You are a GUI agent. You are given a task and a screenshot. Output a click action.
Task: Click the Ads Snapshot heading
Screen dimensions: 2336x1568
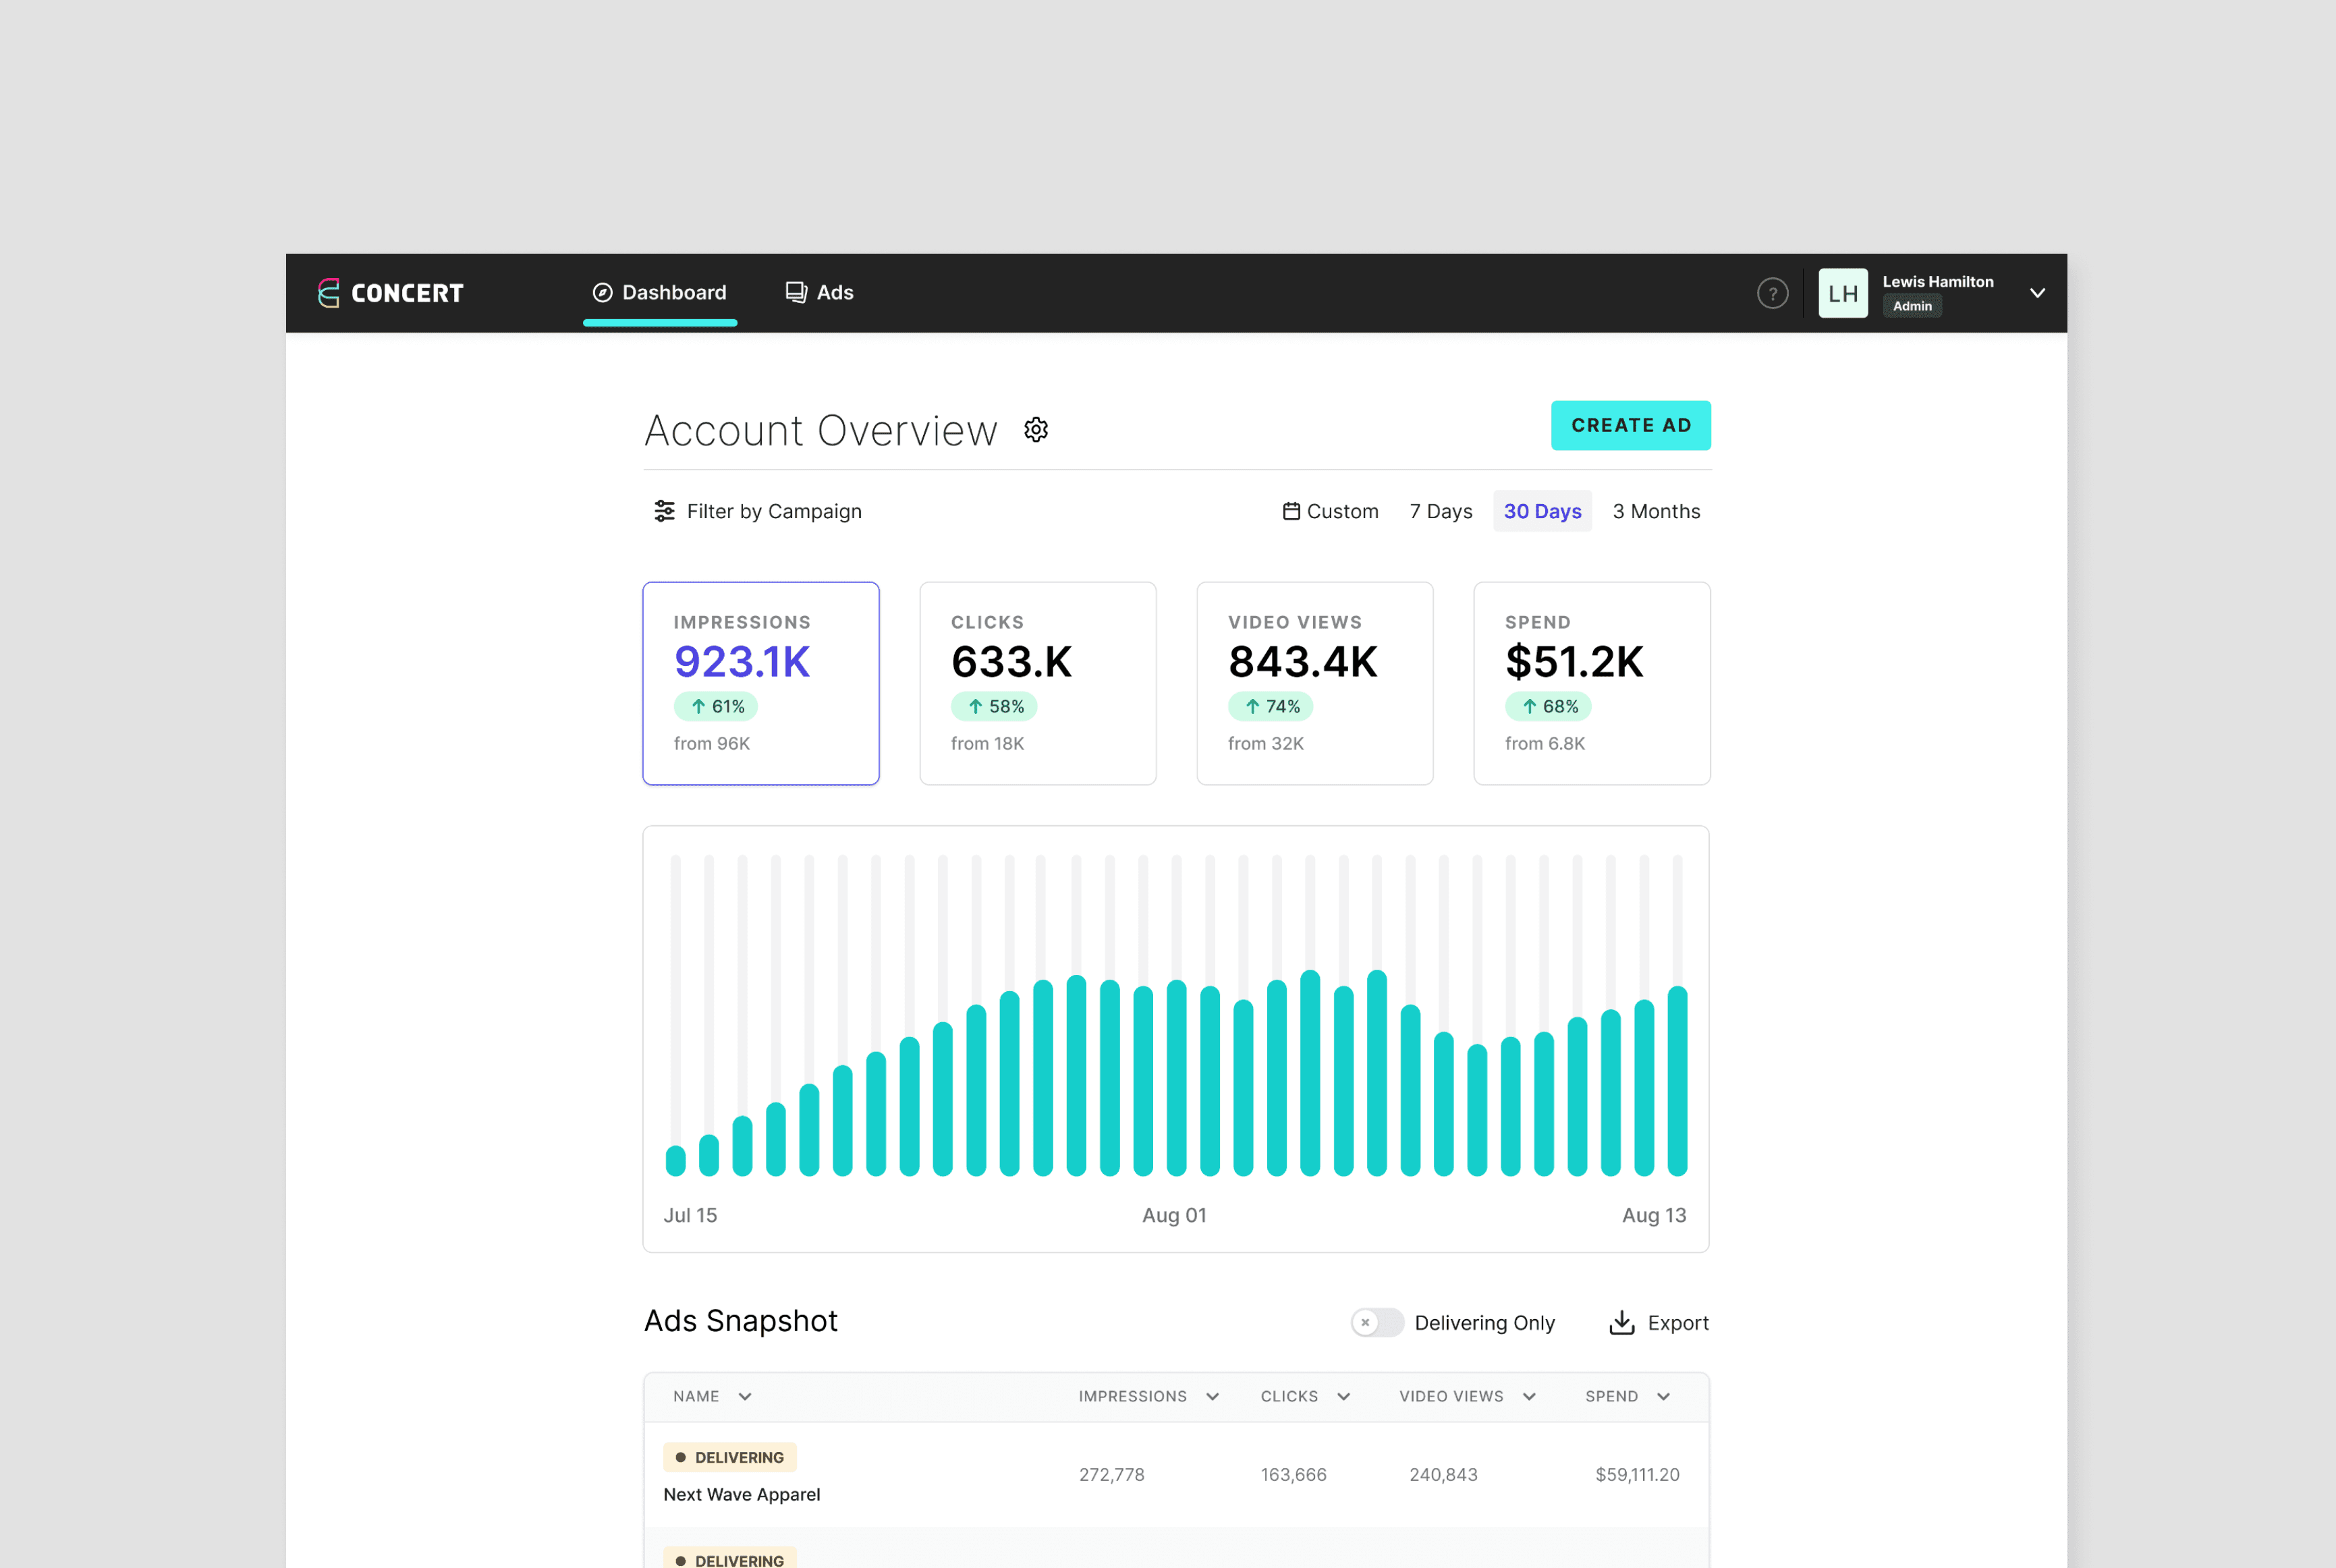741,1321
